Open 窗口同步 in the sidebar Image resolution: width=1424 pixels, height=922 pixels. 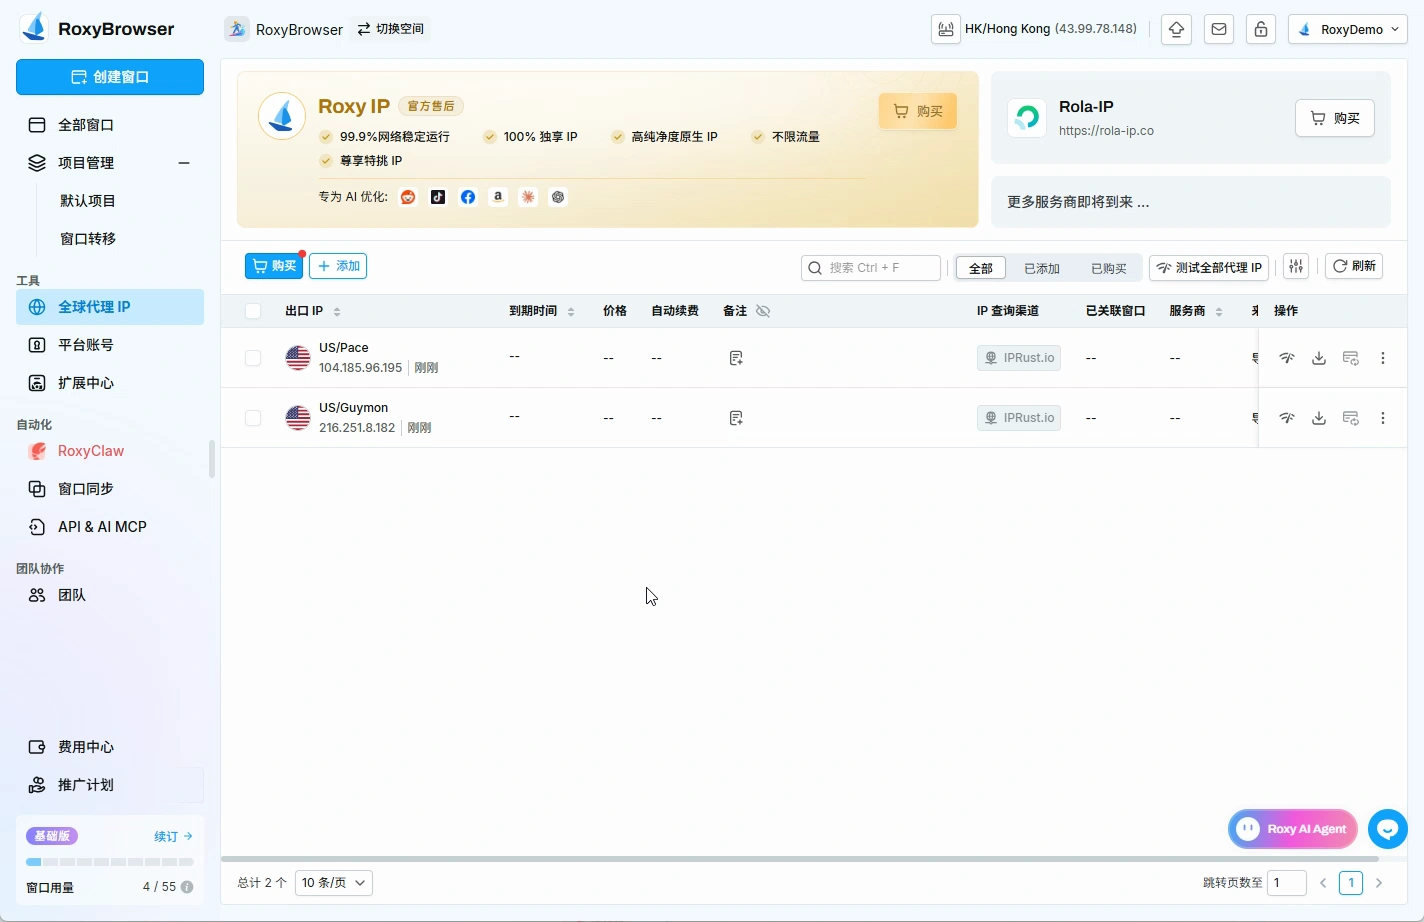[x=110, y=489]
